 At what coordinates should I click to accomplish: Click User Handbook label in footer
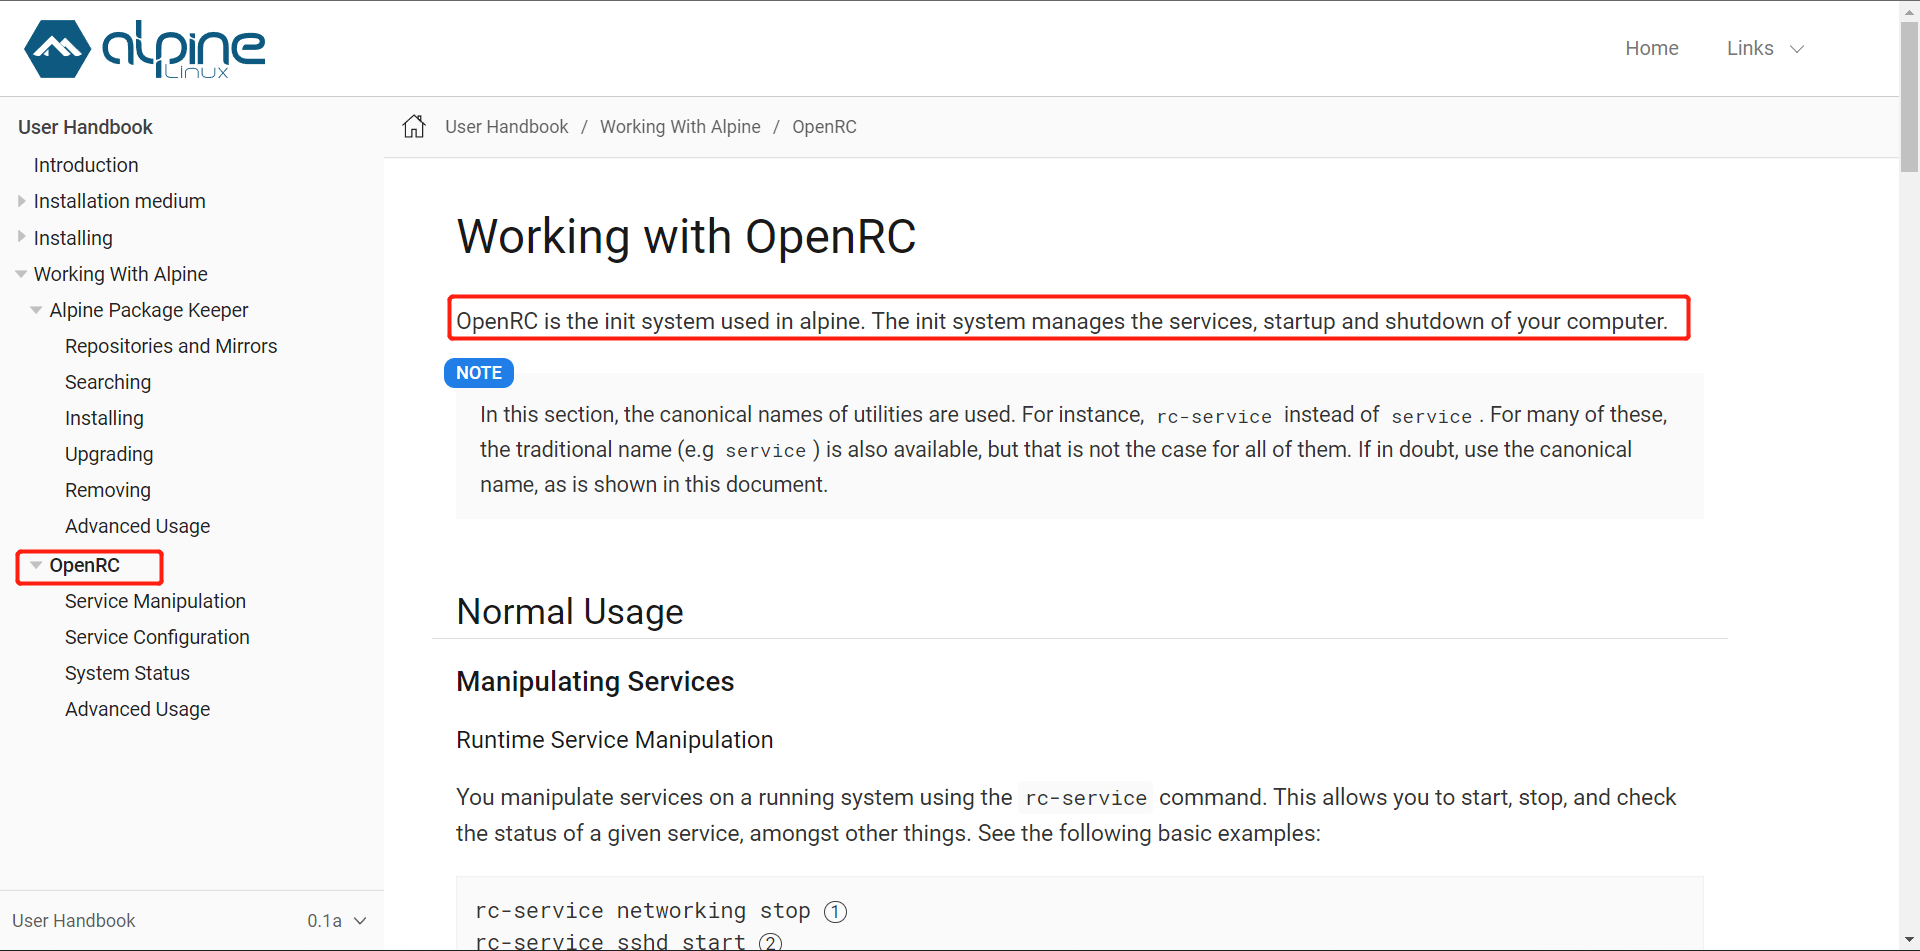pyautogui.click(x=73, y=920)
